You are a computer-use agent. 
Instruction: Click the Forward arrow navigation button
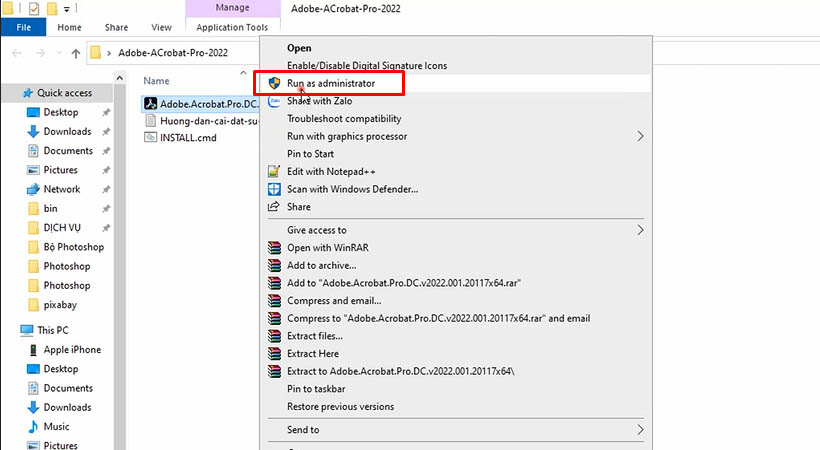point(40,53)
